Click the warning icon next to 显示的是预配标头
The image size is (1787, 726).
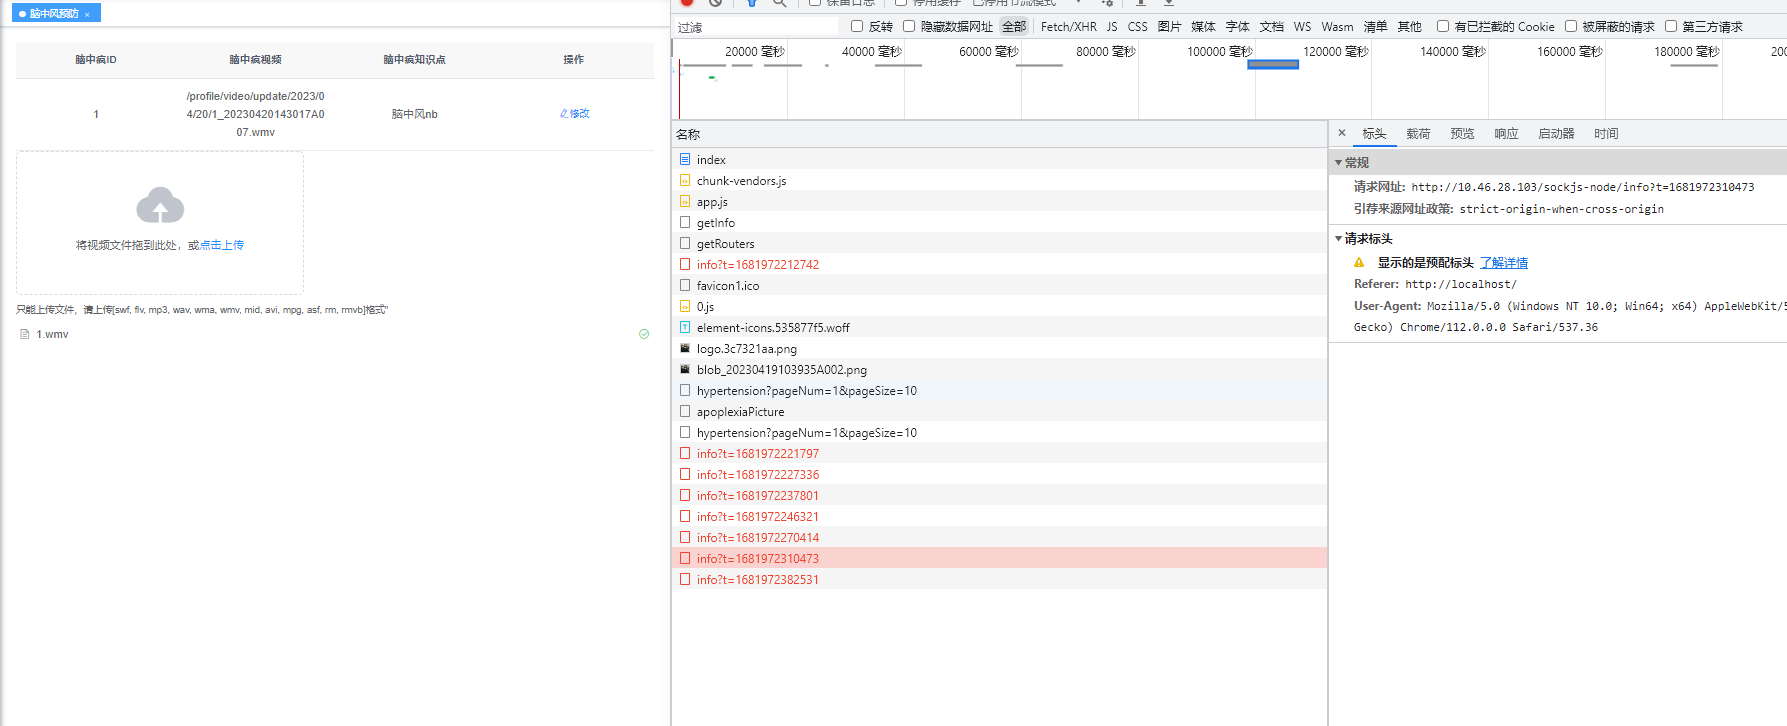click(x=1359, y=263)
